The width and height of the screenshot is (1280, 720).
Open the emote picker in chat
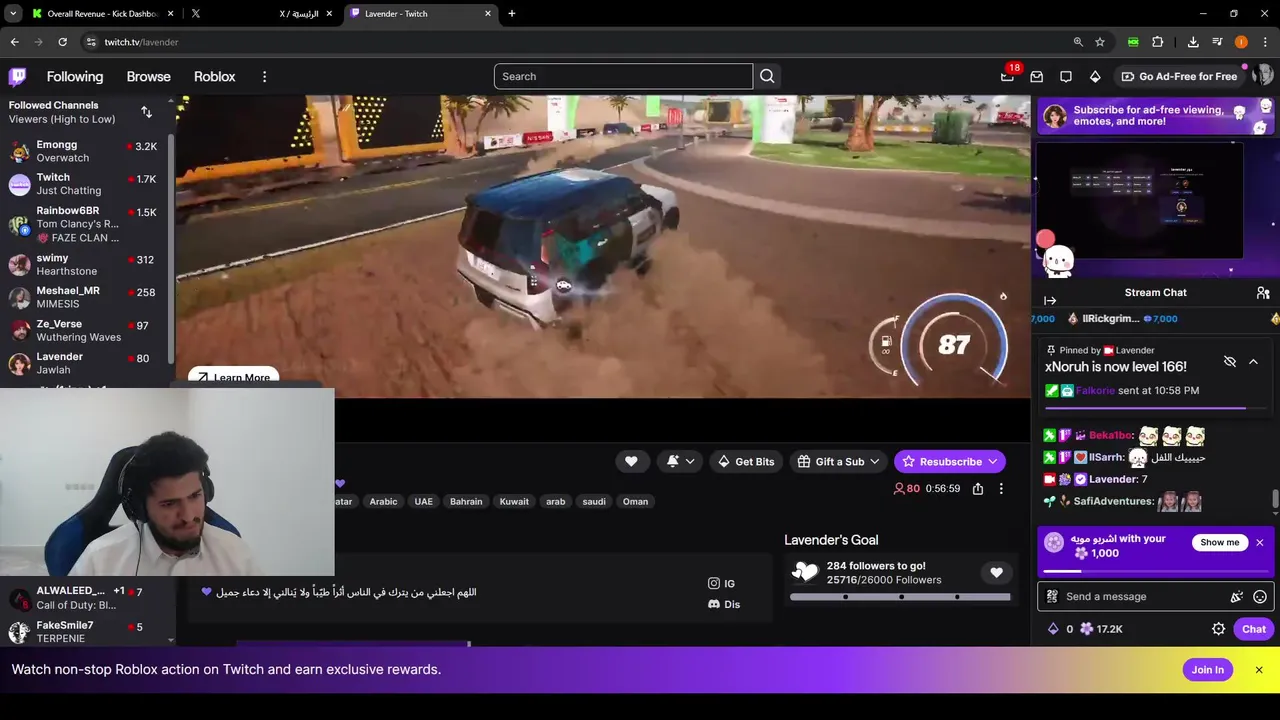tap(1260, 597)
